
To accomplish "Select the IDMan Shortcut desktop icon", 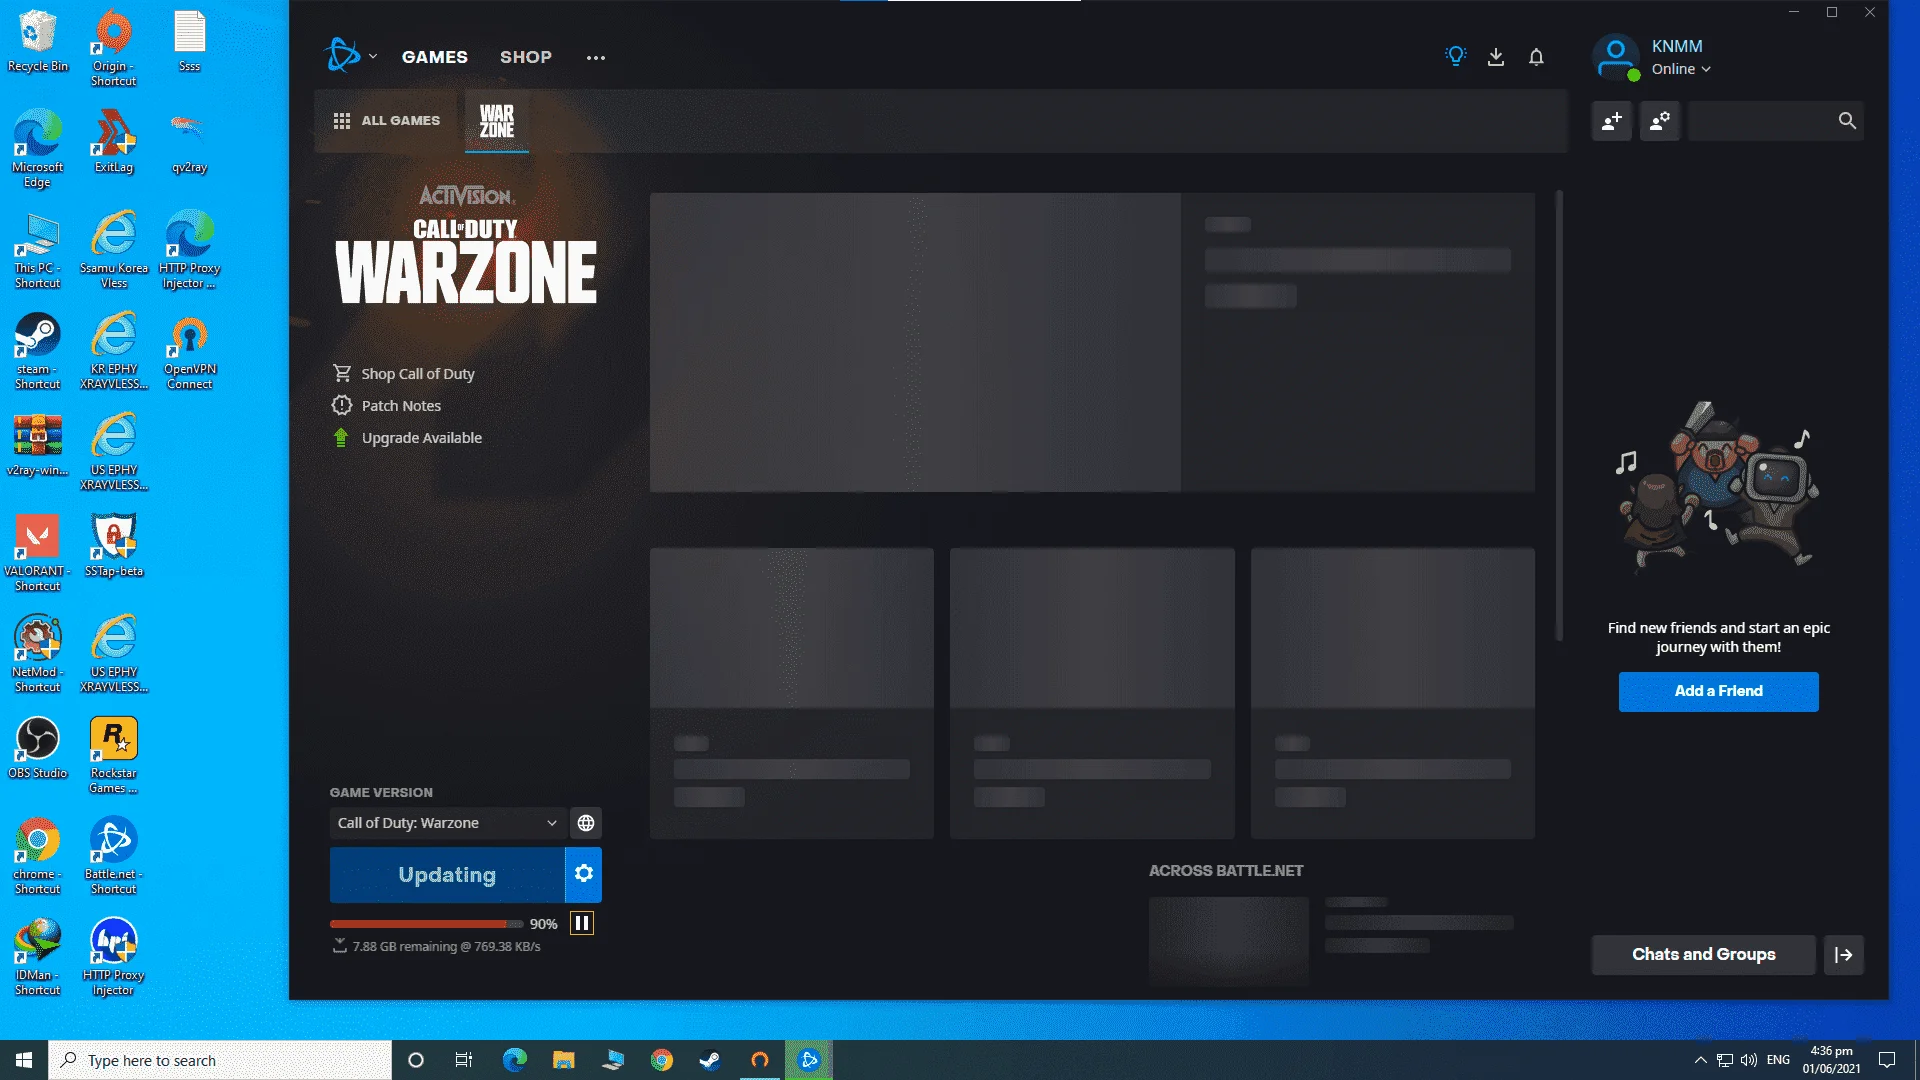I will [x=38, y=957].
